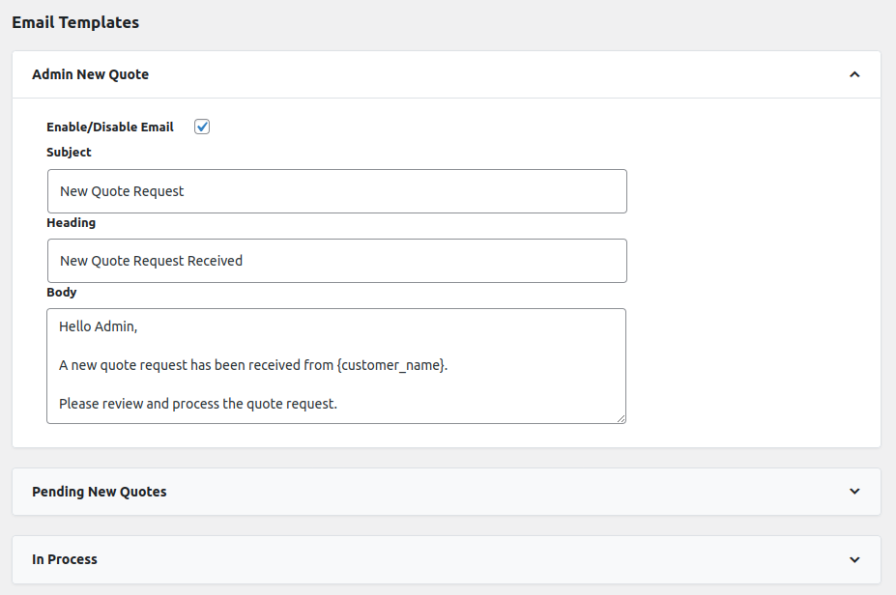Click the textarea resize handle below the Body field
The height and width of the screenshot is (595, 896).
click(621, 418)
